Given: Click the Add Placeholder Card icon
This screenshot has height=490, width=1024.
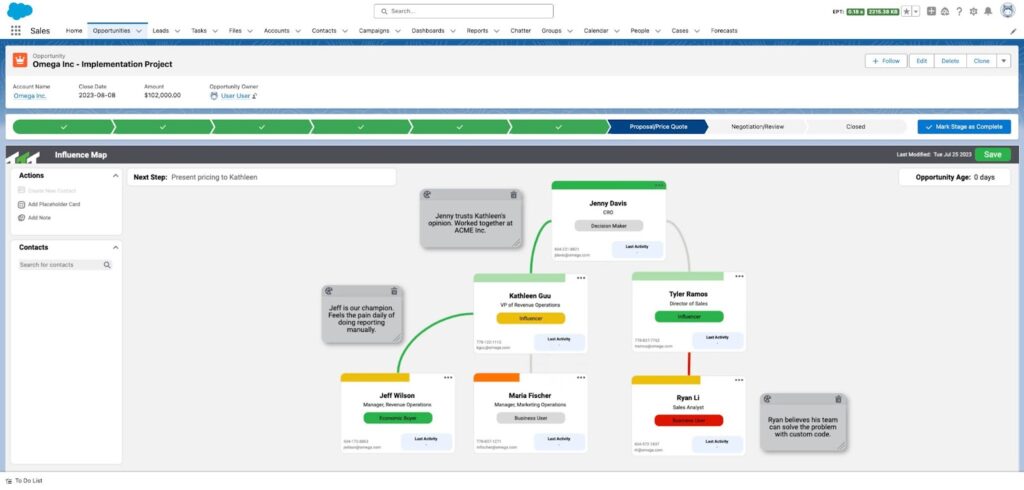Looking at the screenshot, I should point(22,204).
